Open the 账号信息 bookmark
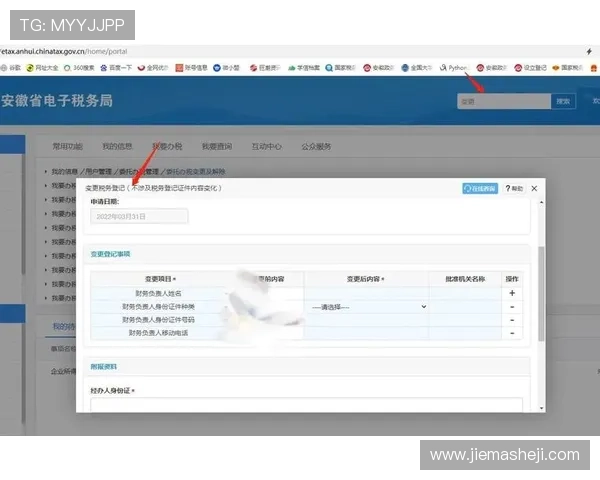Screen dimensions: 600x480 coord(191,68)
